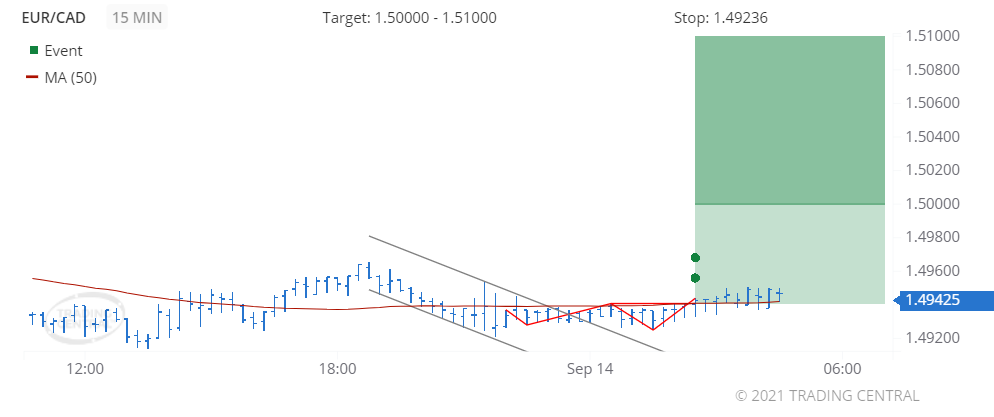The image size is (994, 417).
Task: Click the Sep 14 date axis label
Action: pyautogui.click(x=590, y=368)
